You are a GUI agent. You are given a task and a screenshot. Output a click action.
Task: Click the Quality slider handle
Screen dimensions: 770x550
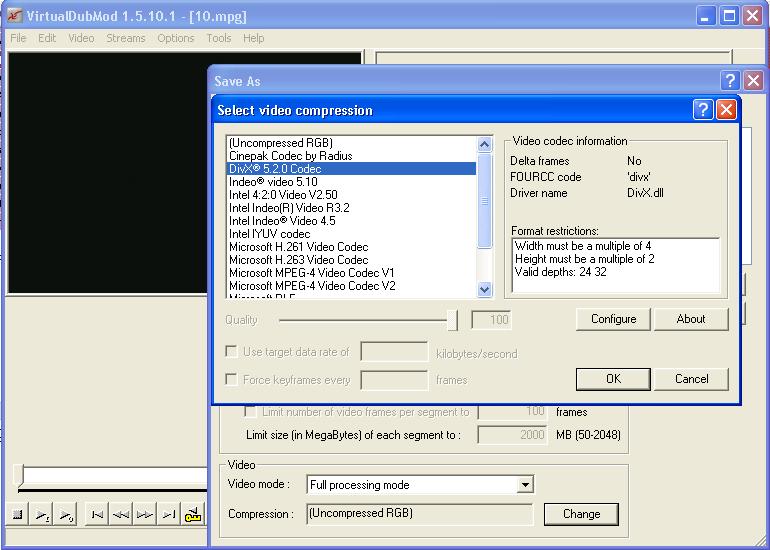(x=452, y=320)
